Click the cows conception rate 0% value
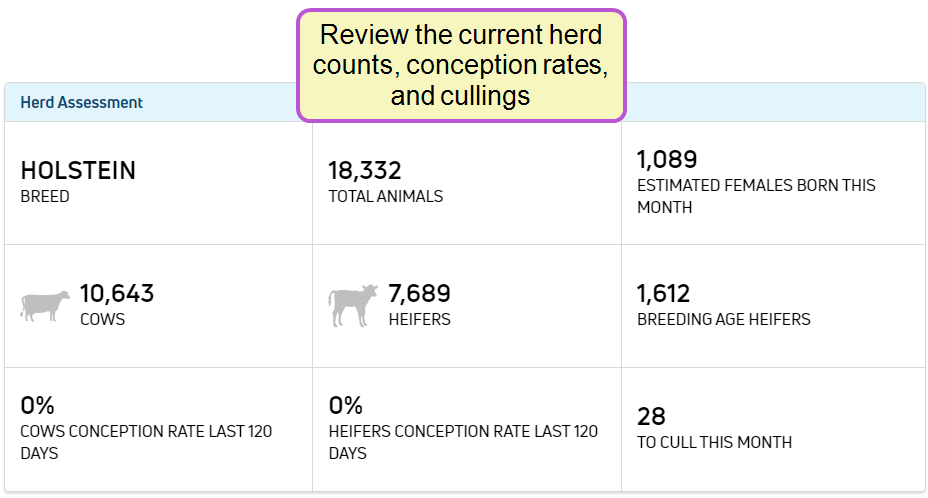Image resolution: width=928 pixels, height=498 pixels. 37,406
